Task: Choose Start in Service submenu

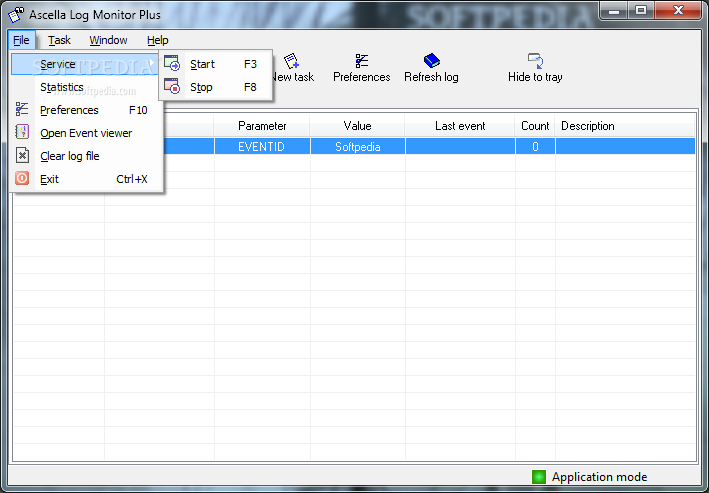Action: click(x=216, y=64)
